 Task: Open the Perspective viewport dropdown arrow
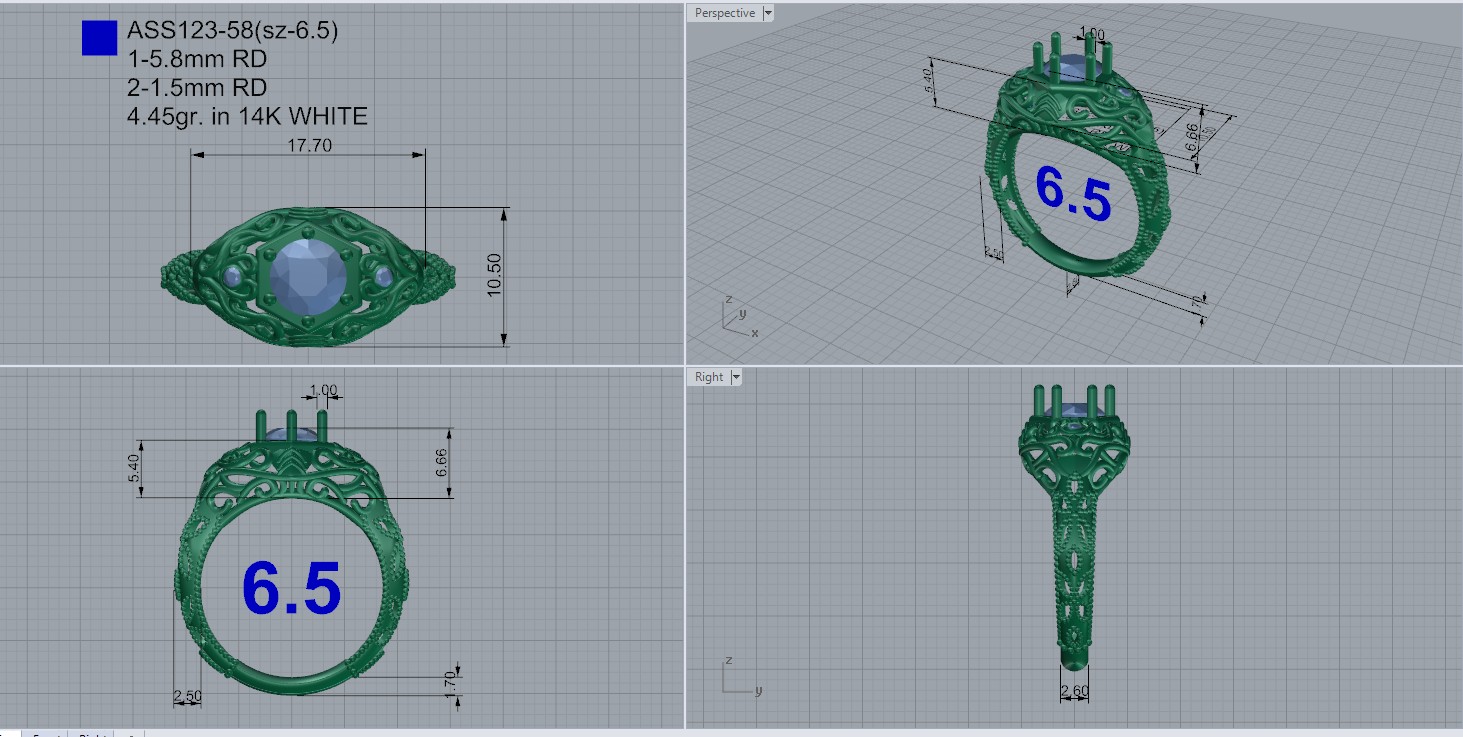[767, 13]
